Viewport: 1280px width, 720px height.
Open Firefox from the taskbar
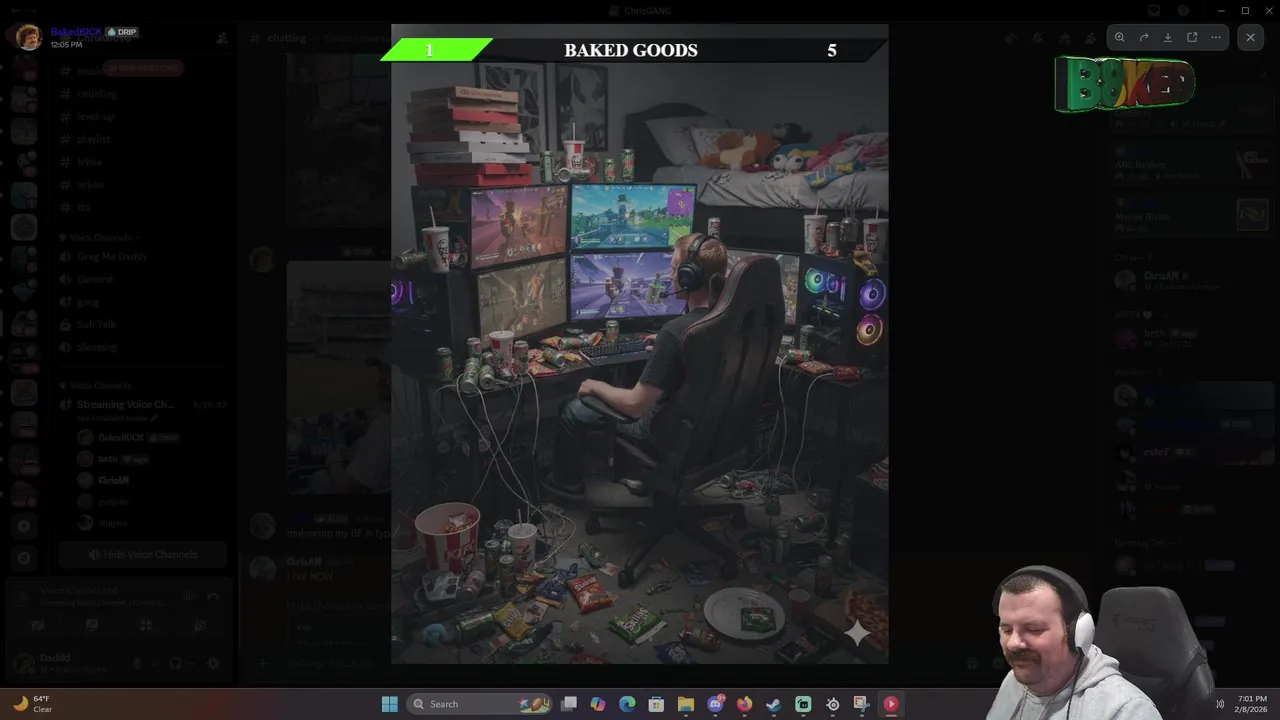[x=744, y=704]
